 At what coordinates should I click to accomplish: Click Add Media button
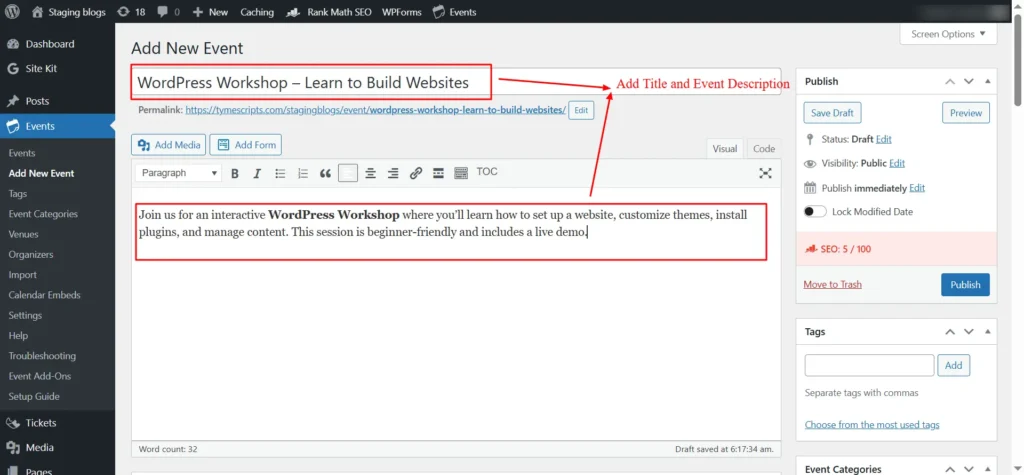[169, 145]
